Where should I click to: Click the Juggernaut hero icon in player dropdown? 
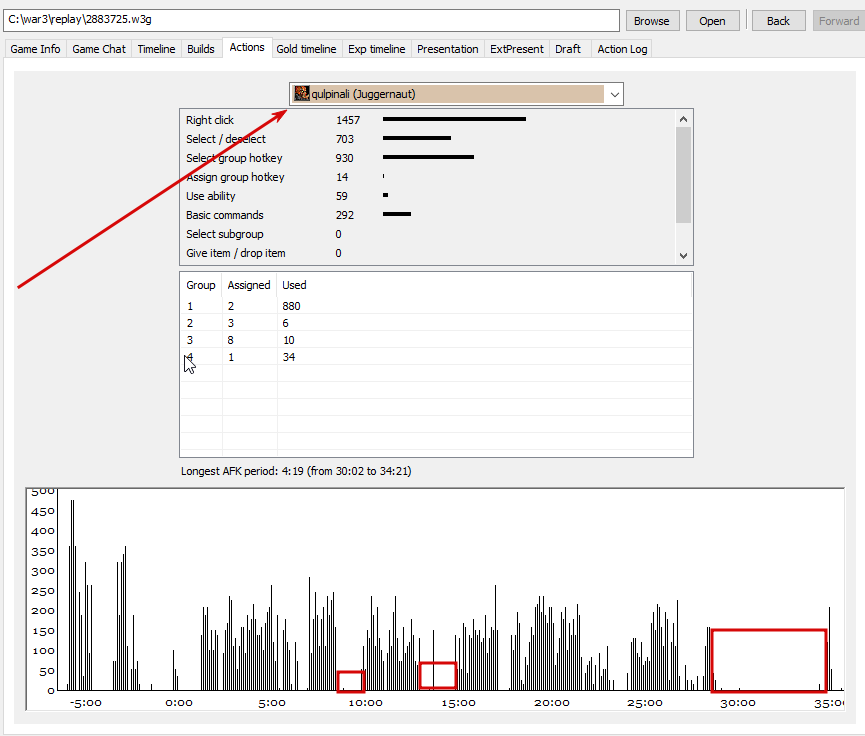click(301, 94)
